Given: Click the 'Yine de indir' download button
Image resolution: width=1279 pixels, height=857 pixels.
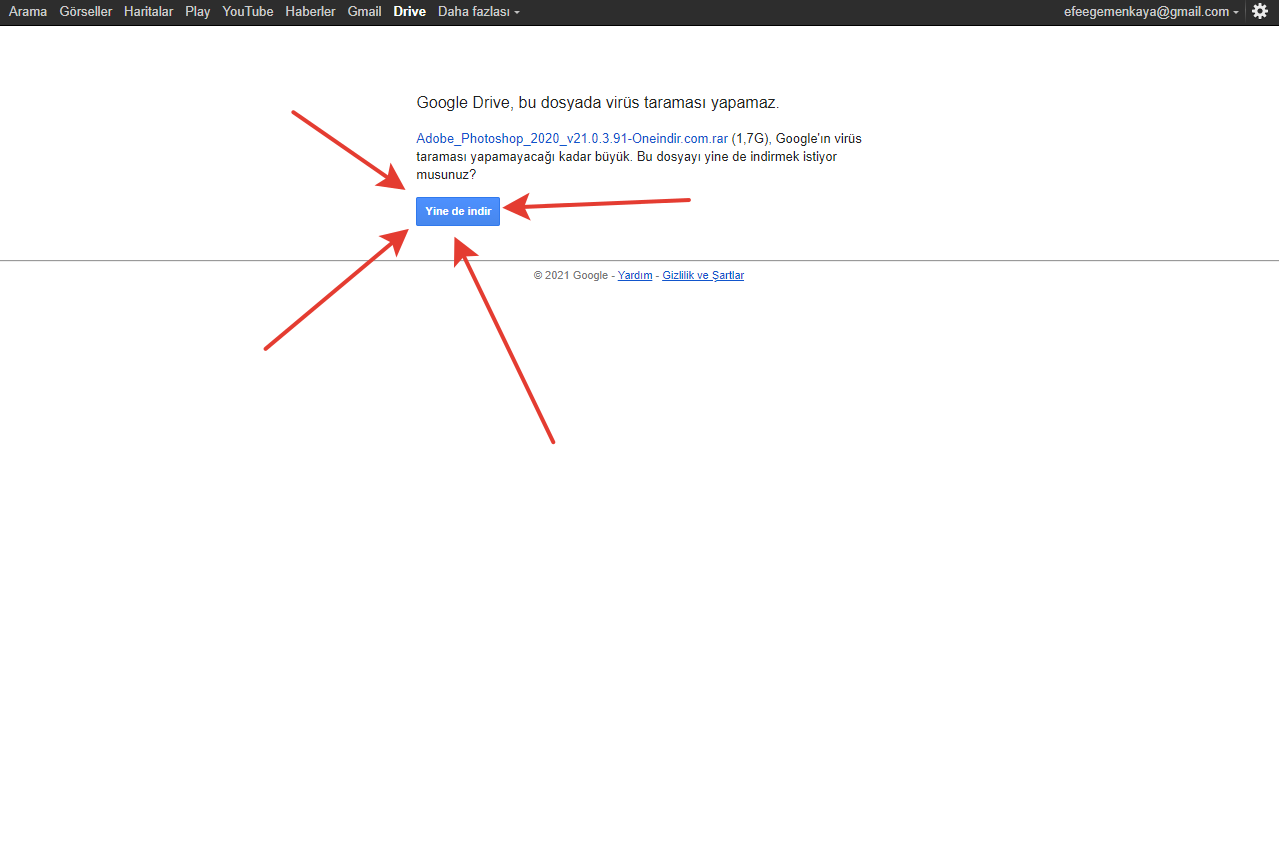Looking at the screenshot, I should 458,211.
